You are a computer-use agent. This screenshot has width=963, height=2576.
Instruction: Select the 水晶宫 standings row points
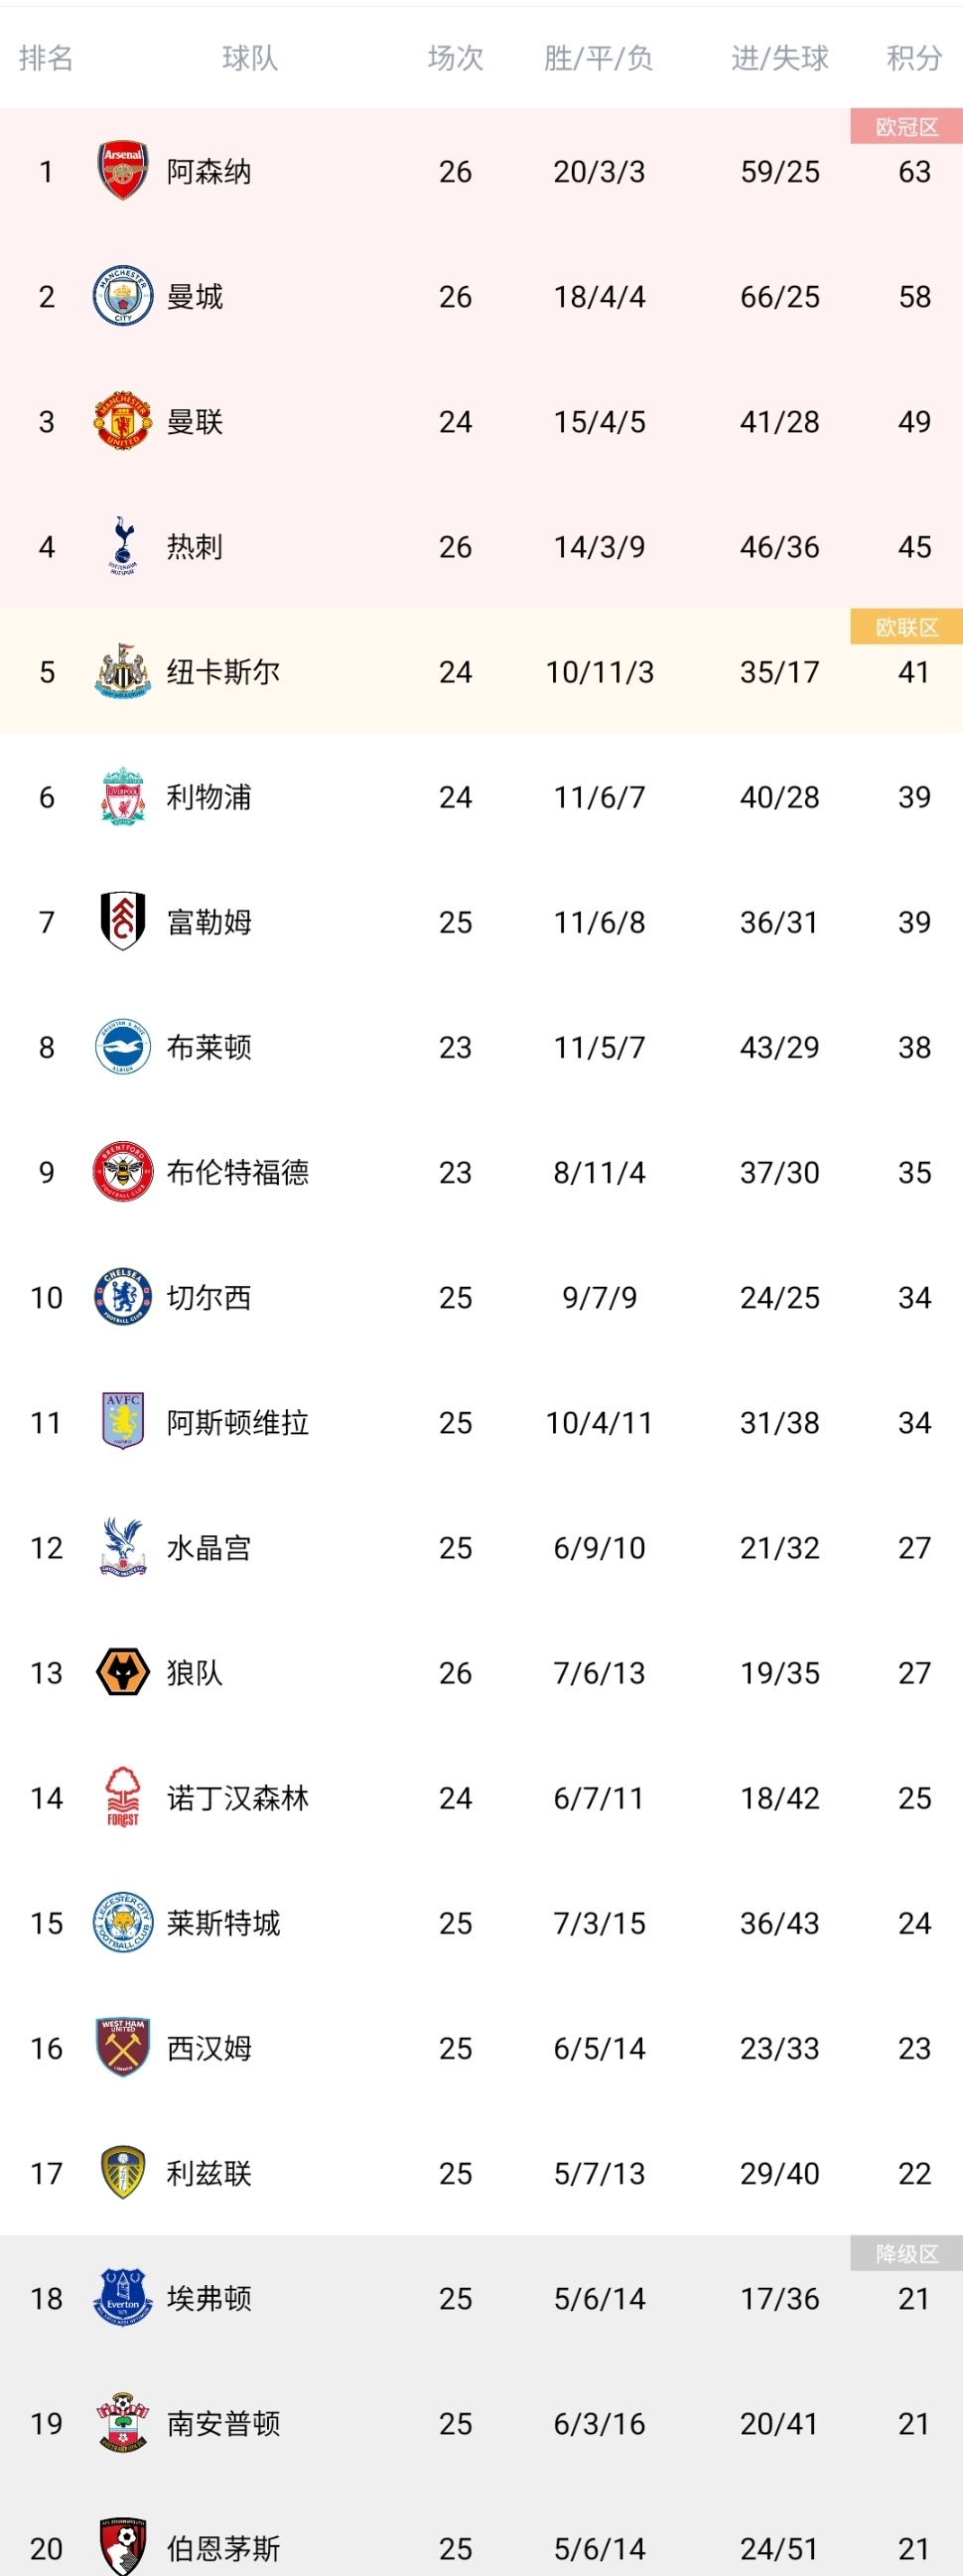tap(914, 1547)
